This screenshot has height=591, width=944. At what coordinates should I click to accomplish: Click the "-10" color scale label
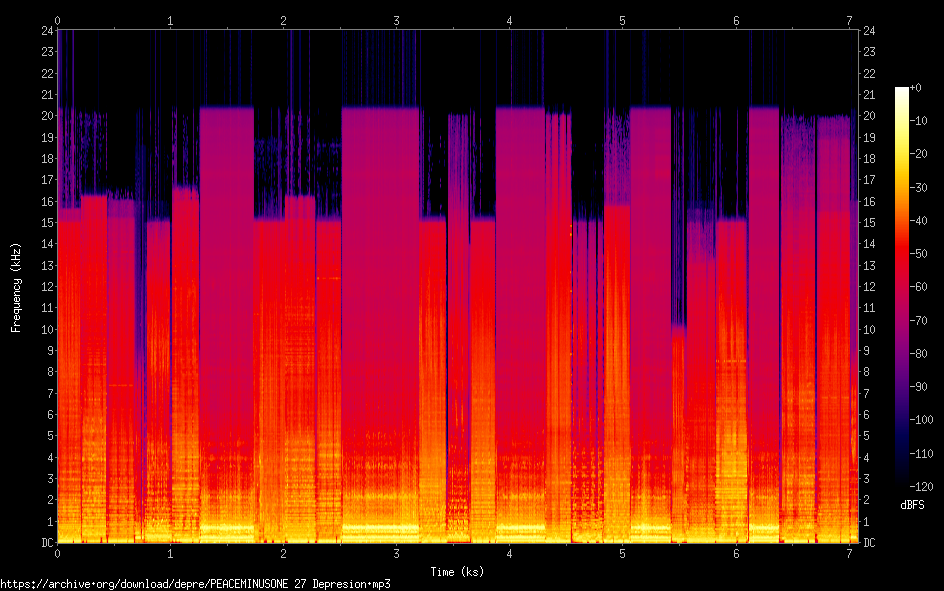coord(918,121)
